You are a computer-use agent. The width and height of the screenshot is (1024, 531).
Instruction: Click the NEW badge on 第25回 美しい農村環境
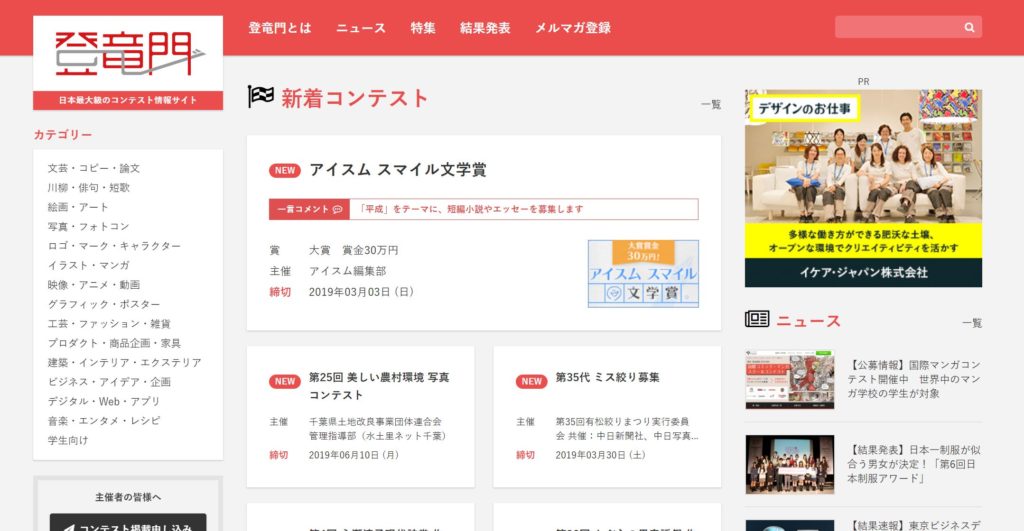point(285,381)
